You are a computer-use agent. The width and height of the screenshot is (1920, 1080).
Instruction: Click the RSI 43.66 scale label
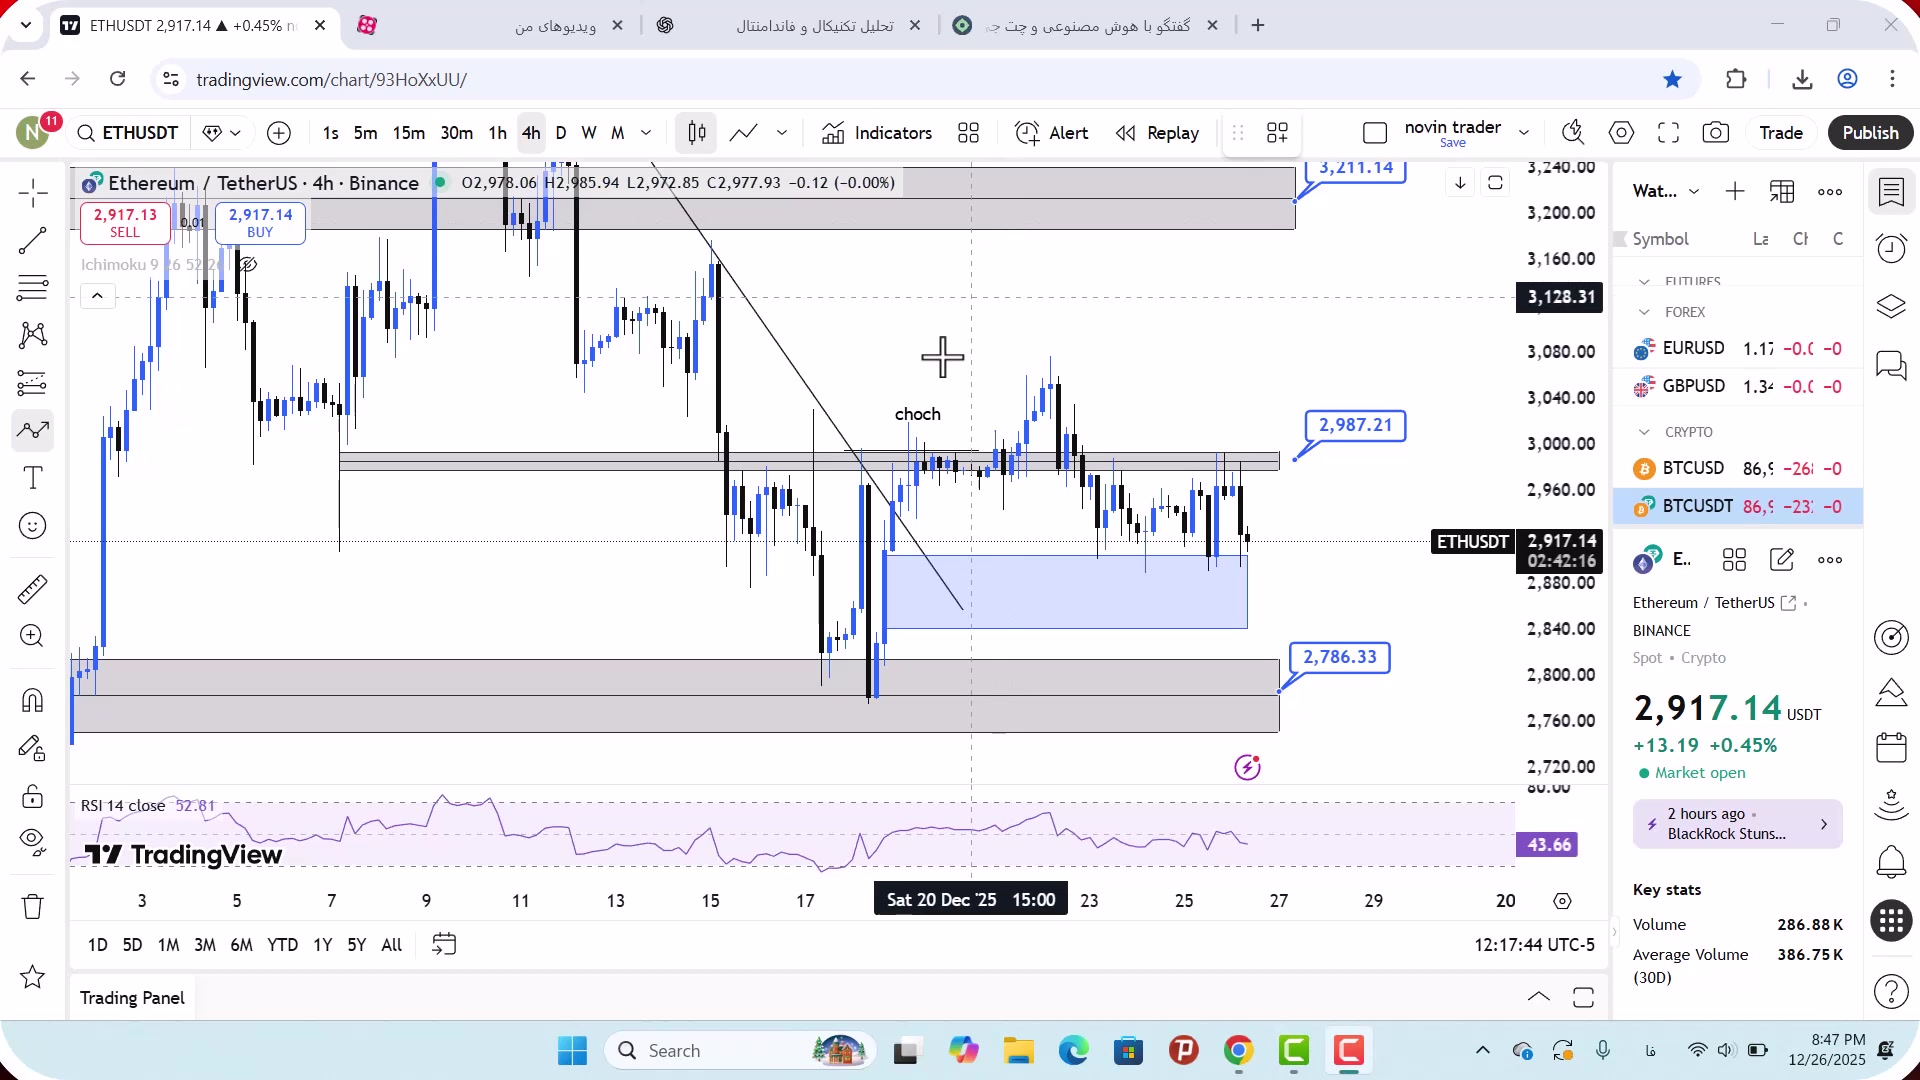(x=1549, y=845)
